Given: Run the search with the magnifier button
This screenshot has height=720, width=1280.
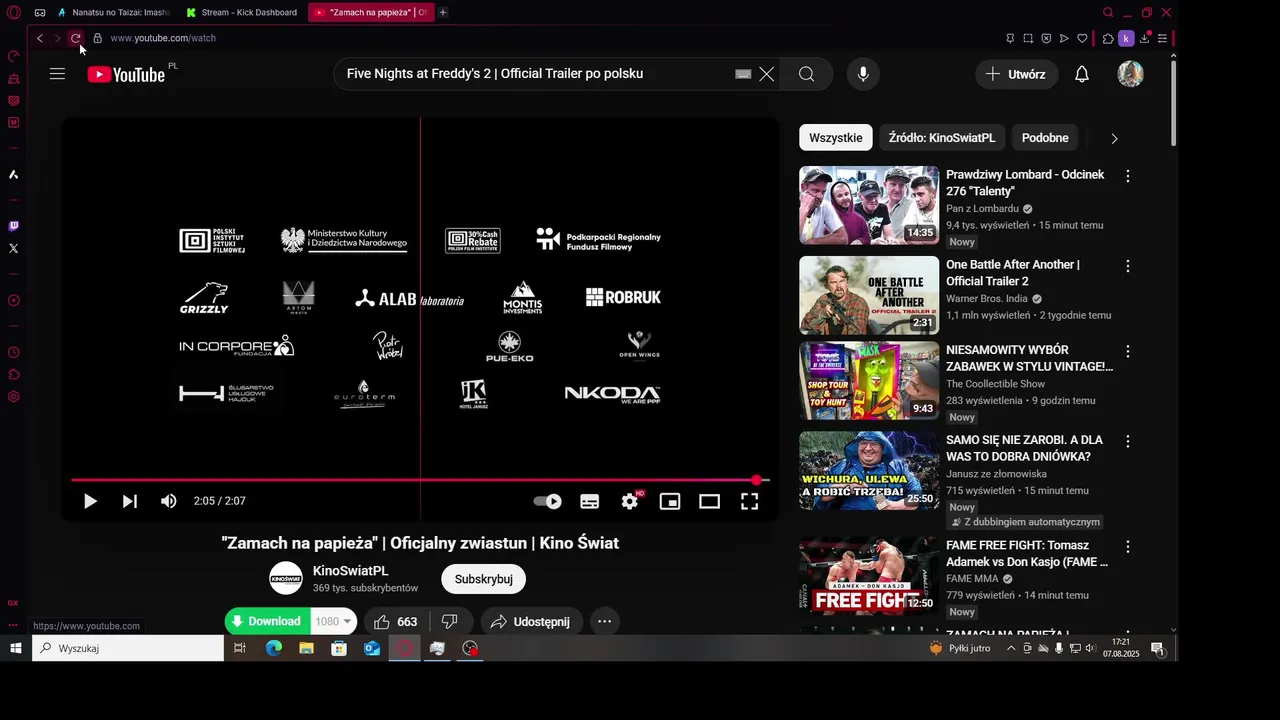Looking at the screenshot, I should [807, 74].
